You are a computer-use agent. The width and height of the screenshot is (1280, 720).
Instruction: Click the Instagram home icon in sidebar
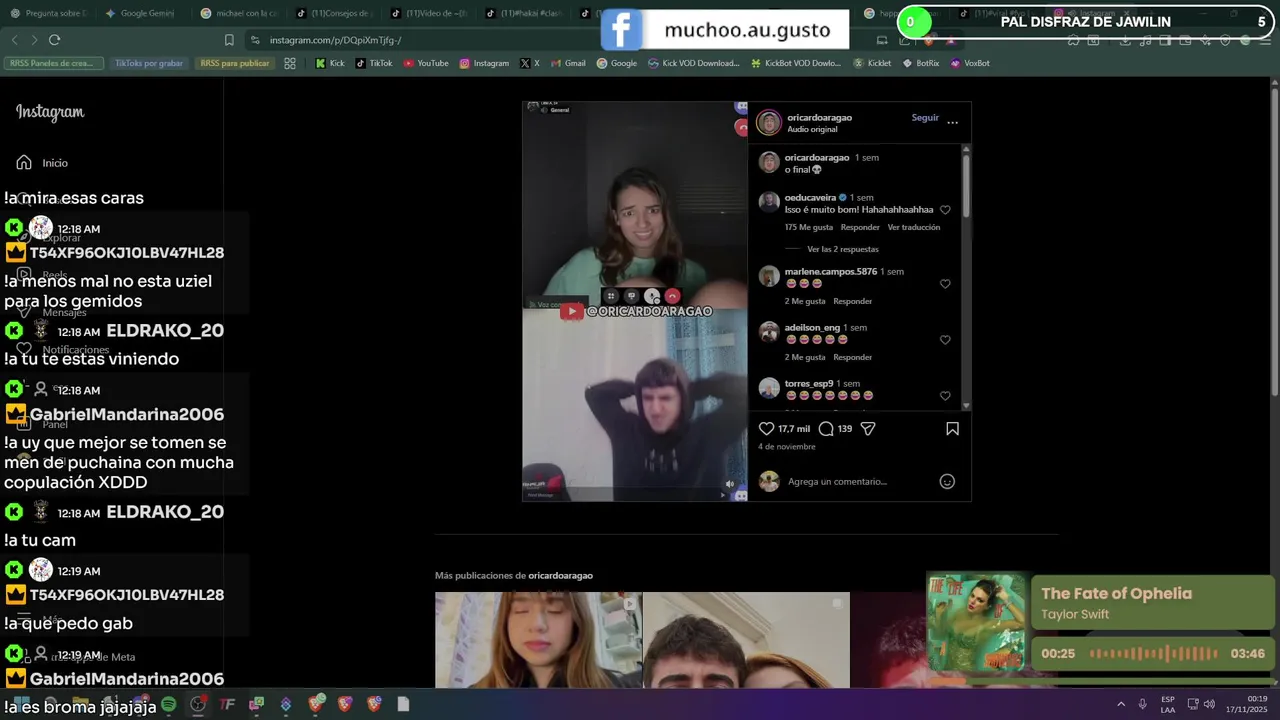(24, 162)
